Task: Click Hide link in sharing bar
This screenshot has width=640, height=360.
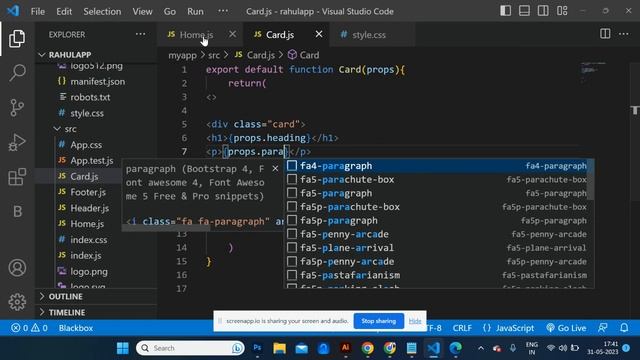Action: point(415,321)
